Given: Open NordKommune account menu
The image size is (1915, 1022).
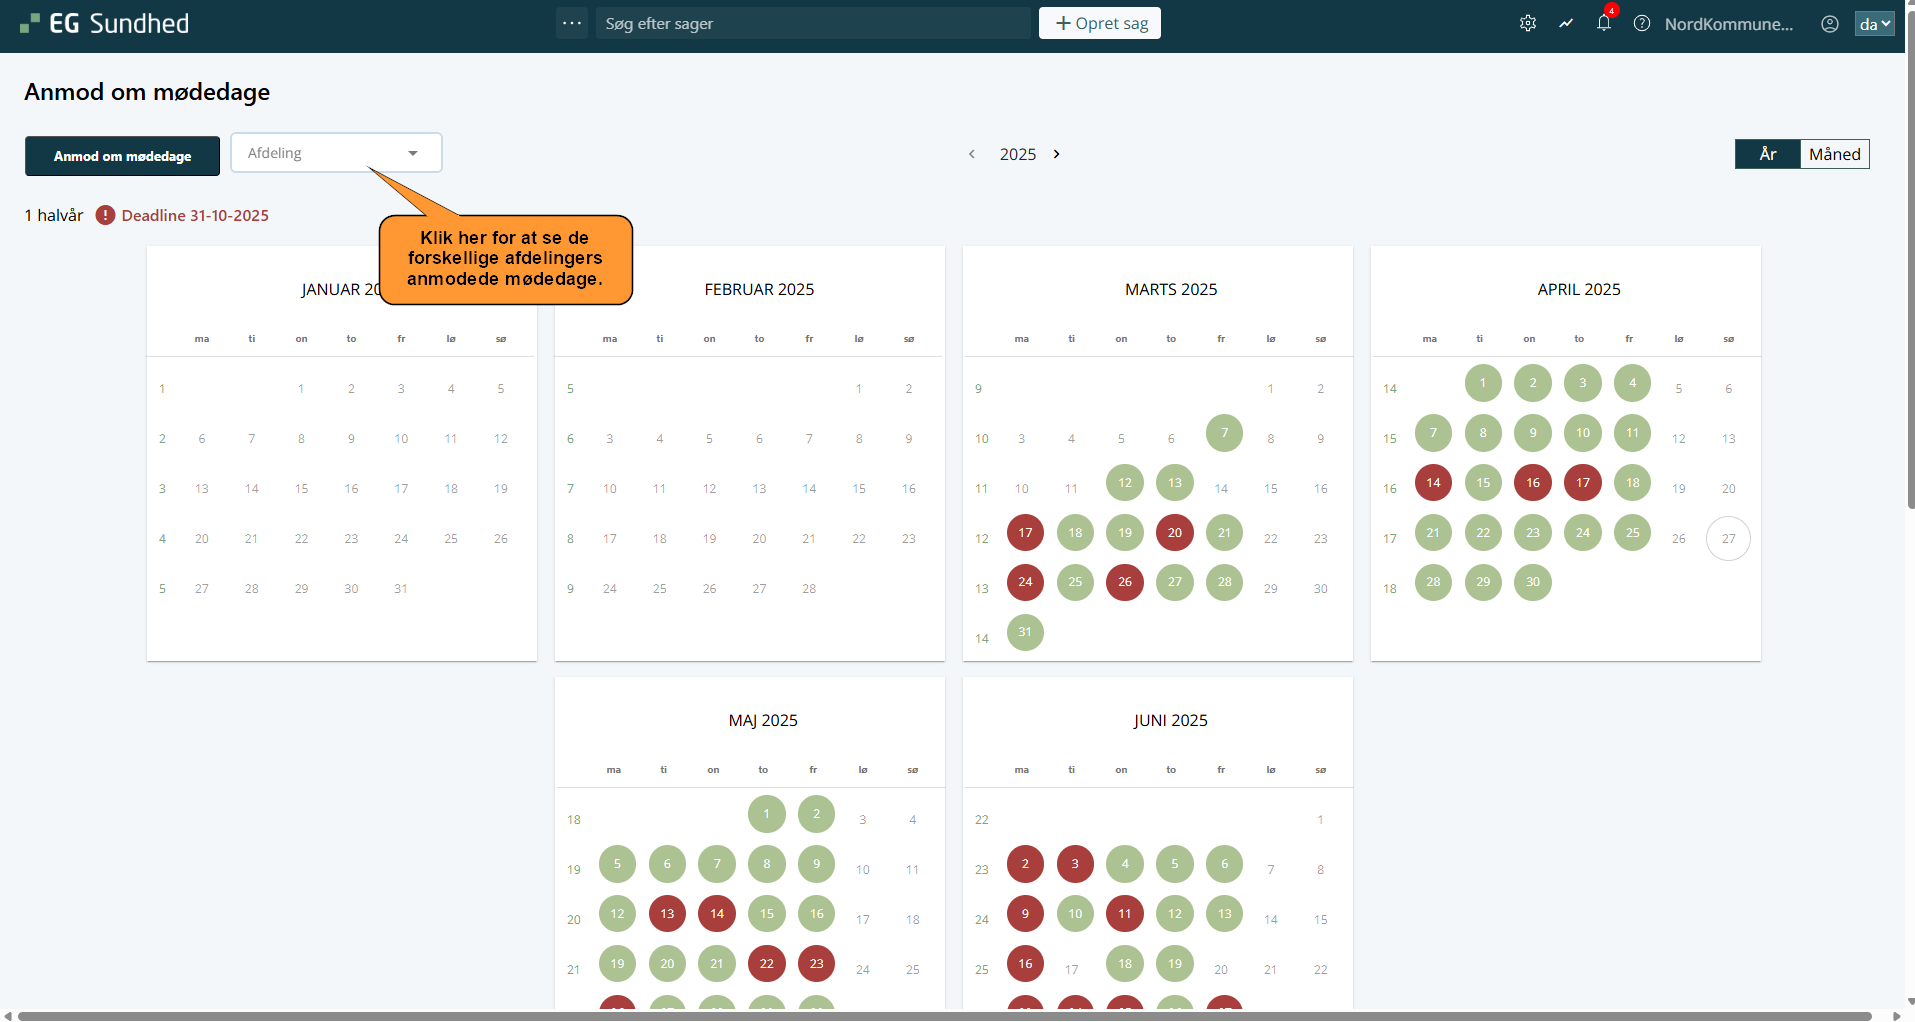Looking at the screenshot, I should point(1728,24).
